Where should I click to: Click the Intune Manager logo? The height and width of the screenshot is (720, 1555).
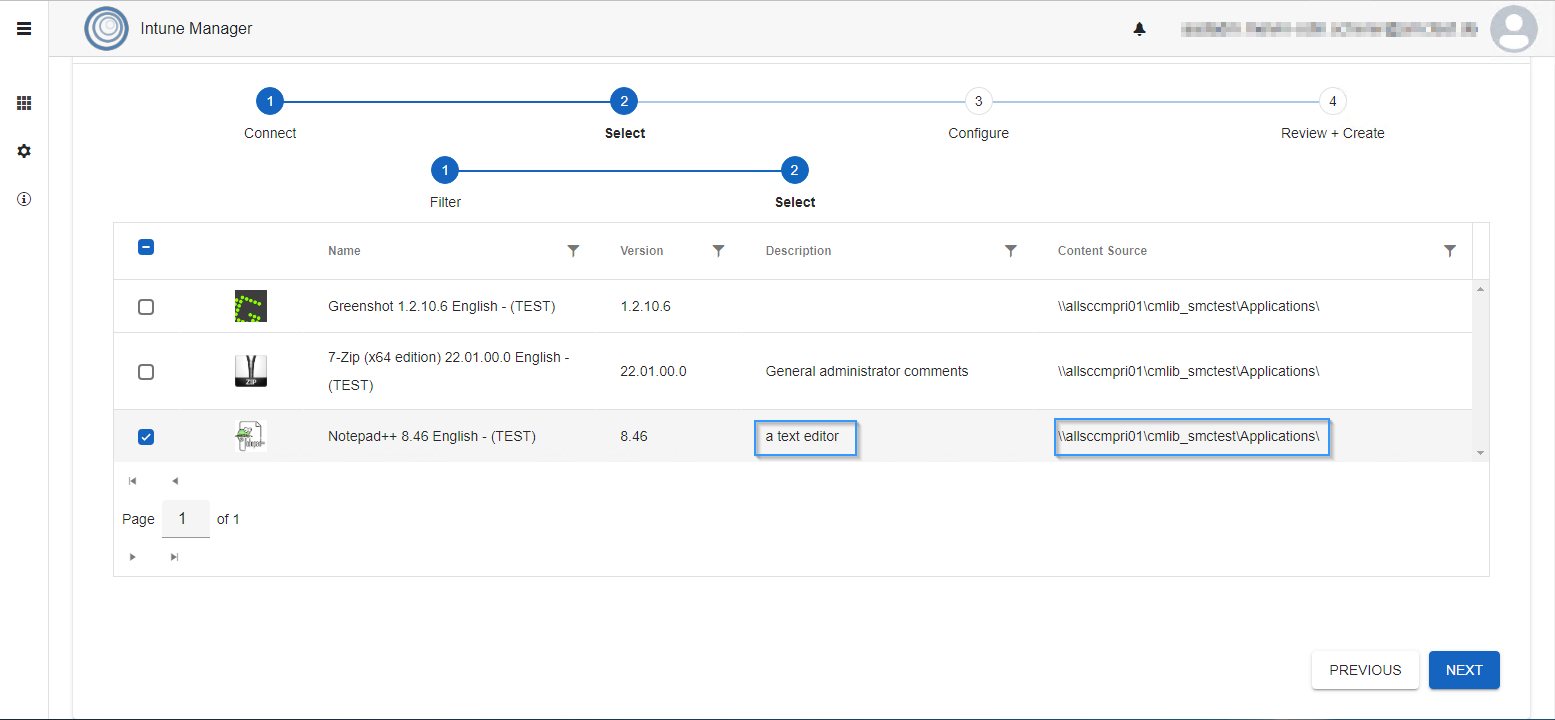106,29
